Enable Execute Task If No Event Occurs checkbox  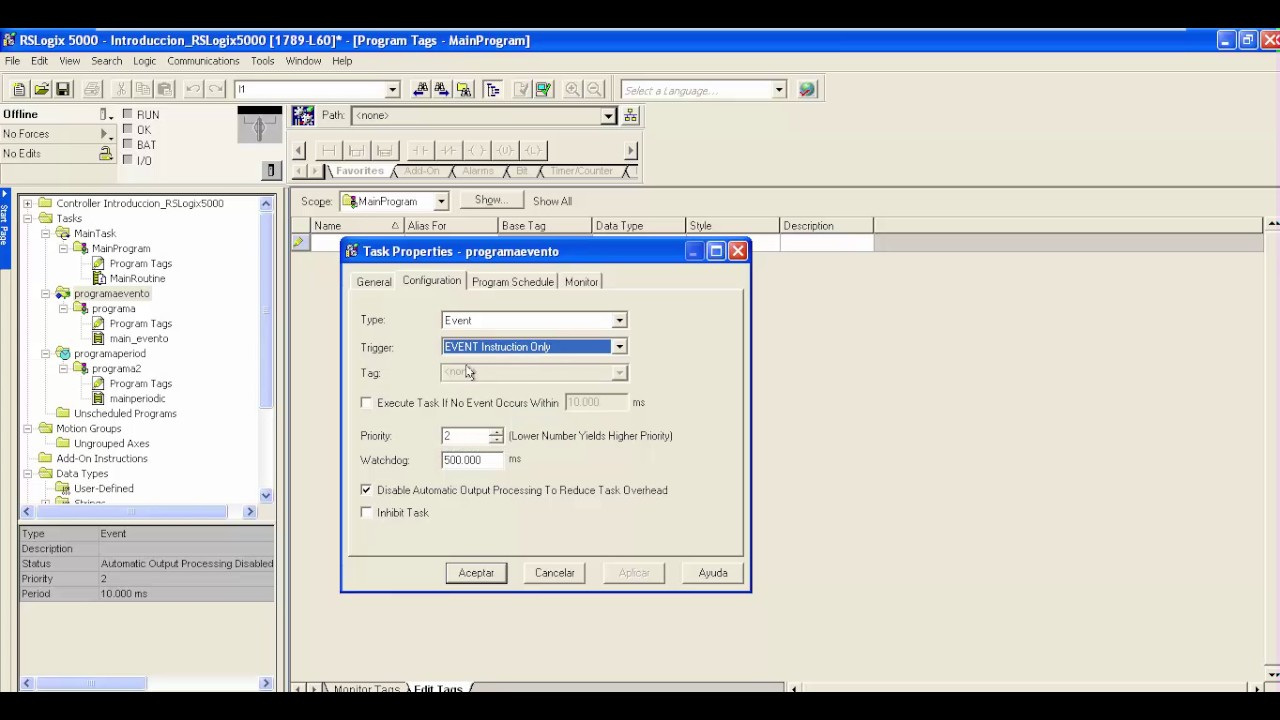(x=366, y=403)
